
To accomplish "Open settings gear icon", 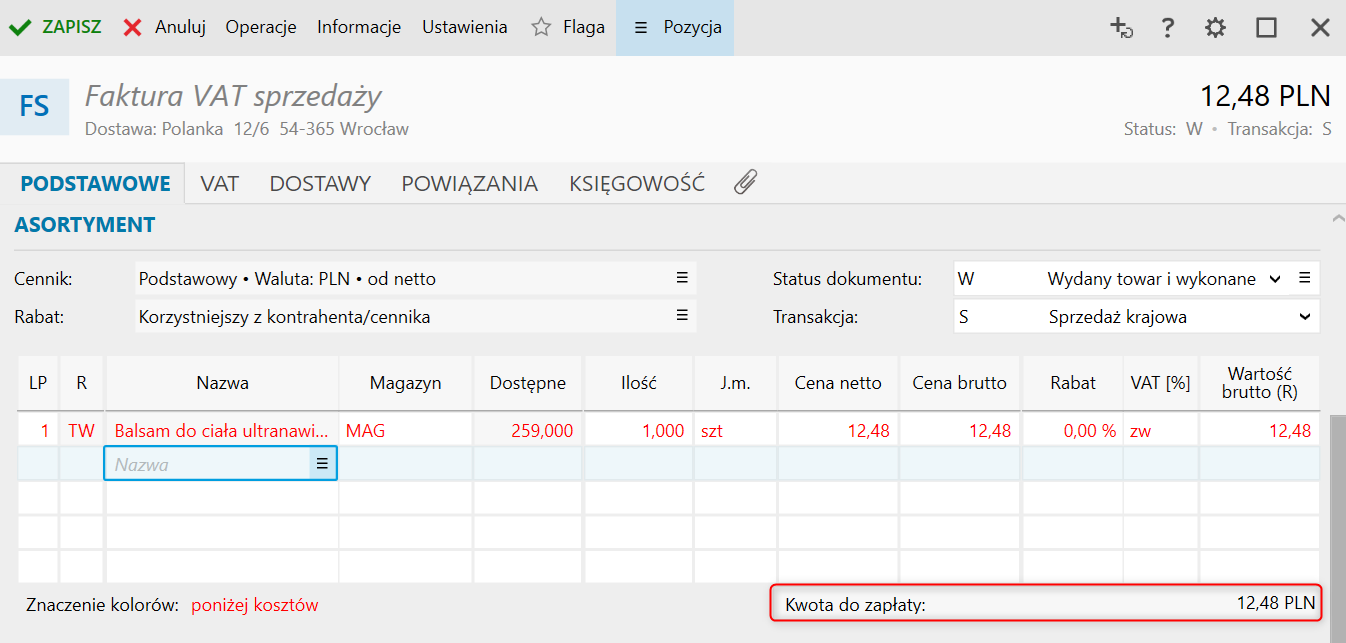I will click(x=1215, y=28).
